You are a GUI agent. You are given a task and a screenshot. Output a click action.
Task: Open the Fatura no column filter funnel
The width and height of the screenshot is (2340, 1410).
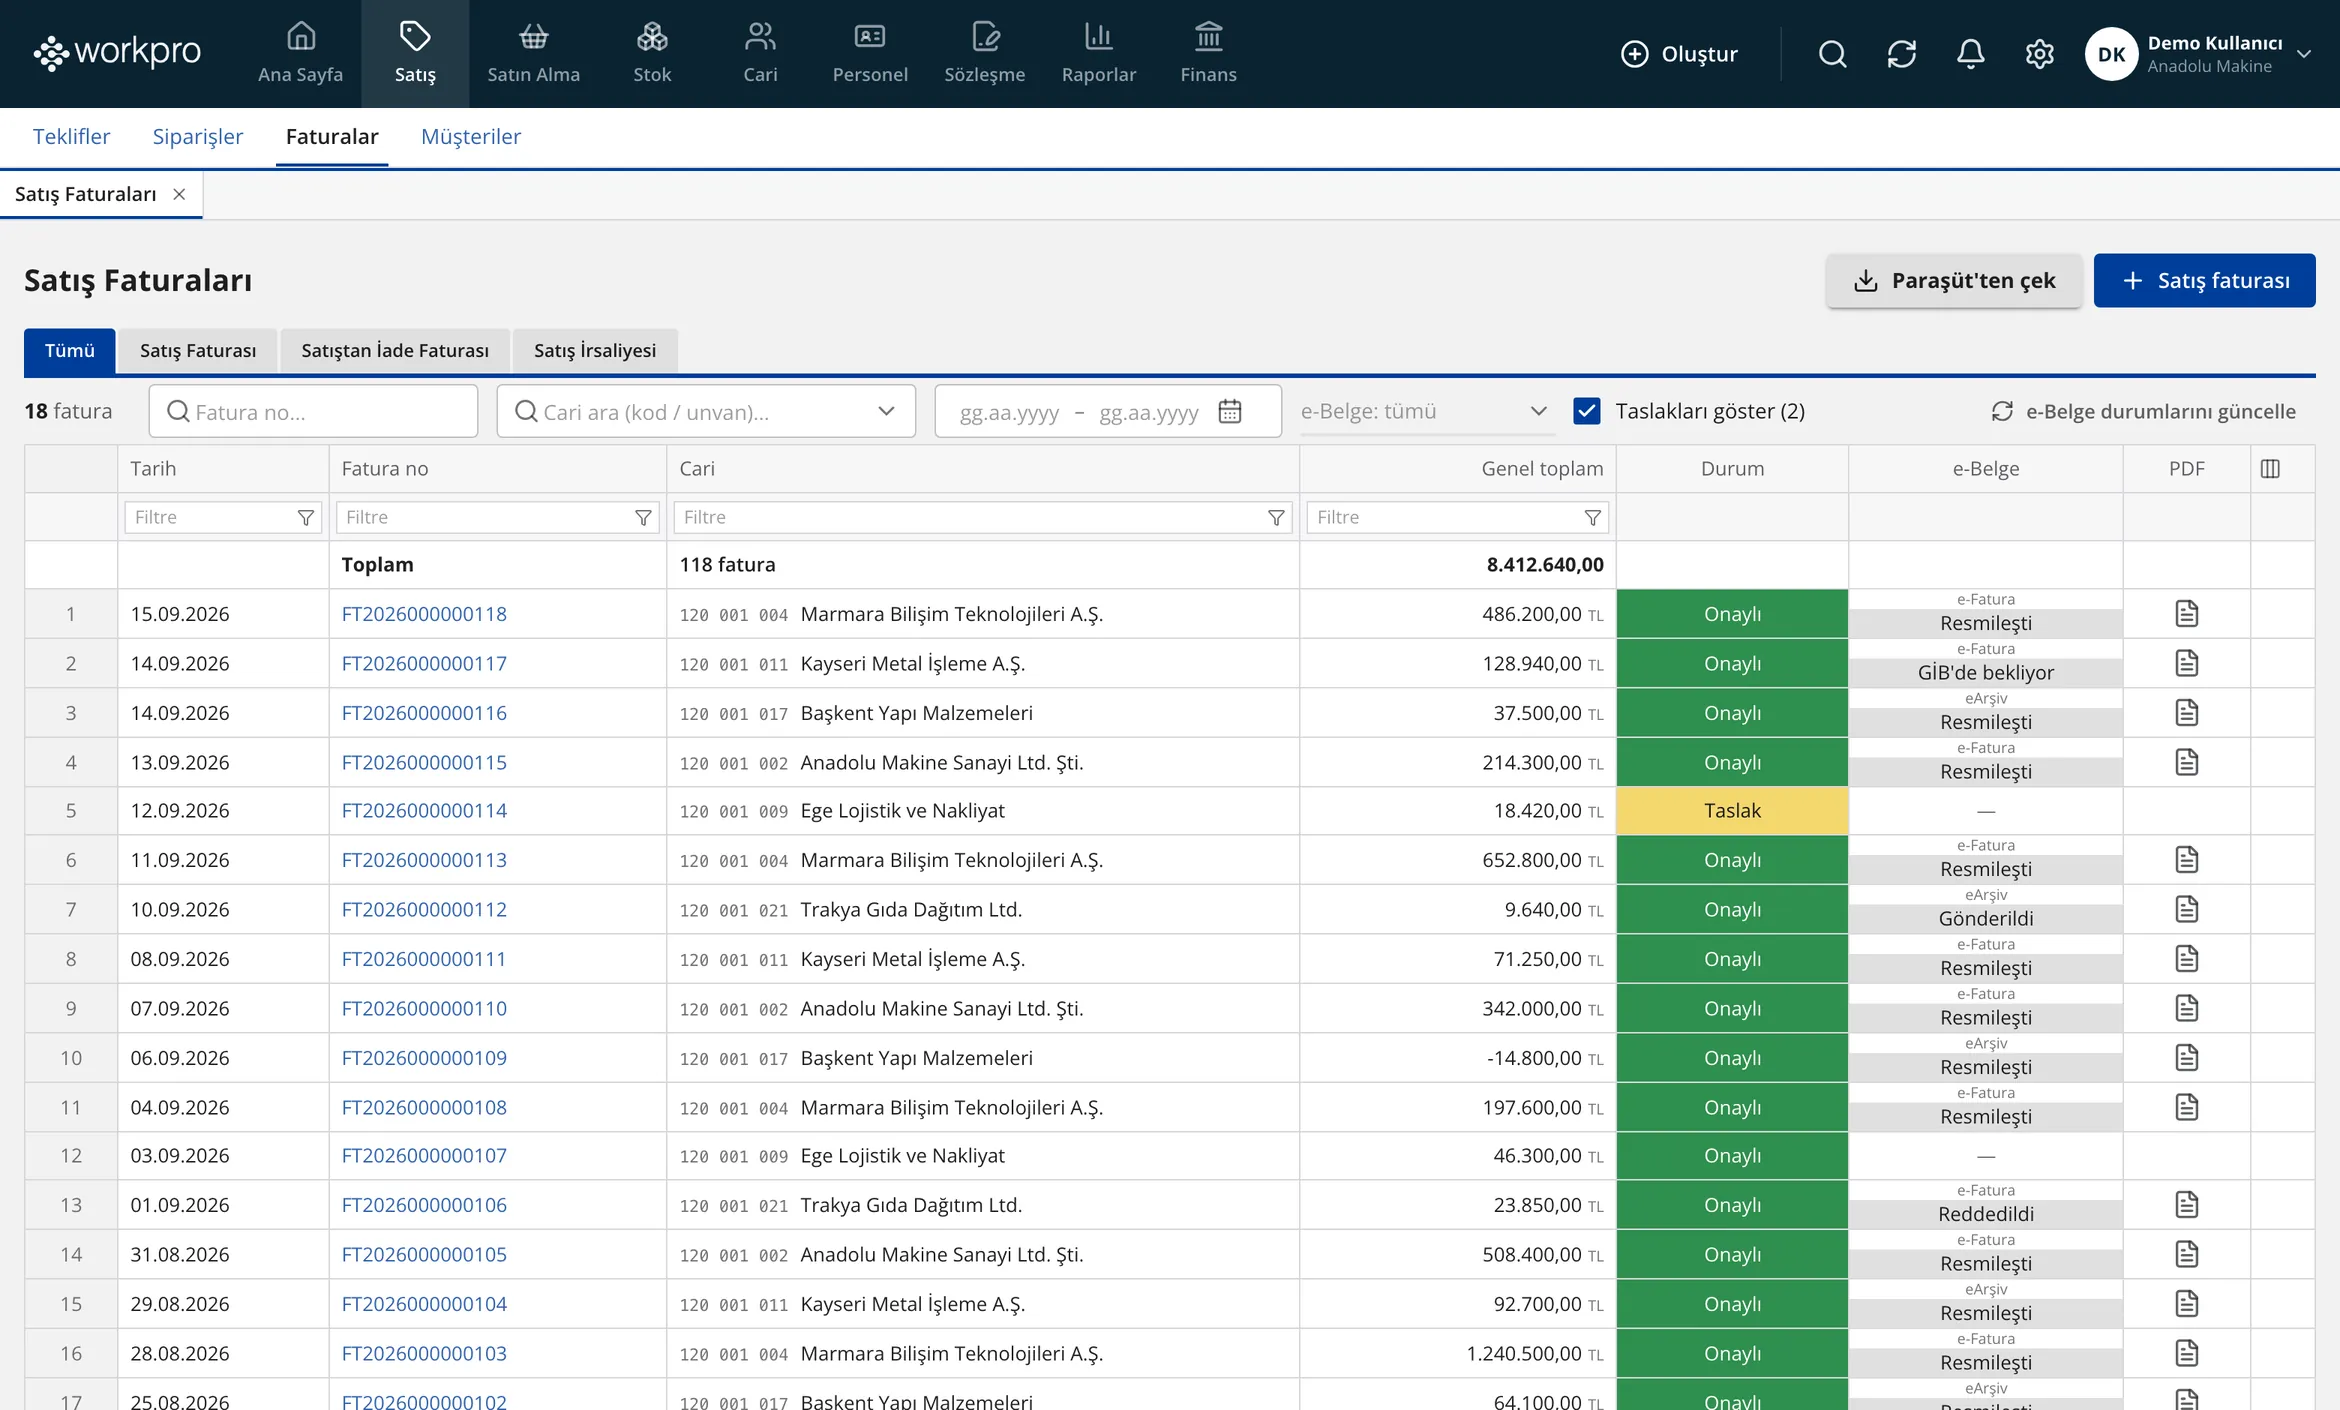click(x=643, y=517)
